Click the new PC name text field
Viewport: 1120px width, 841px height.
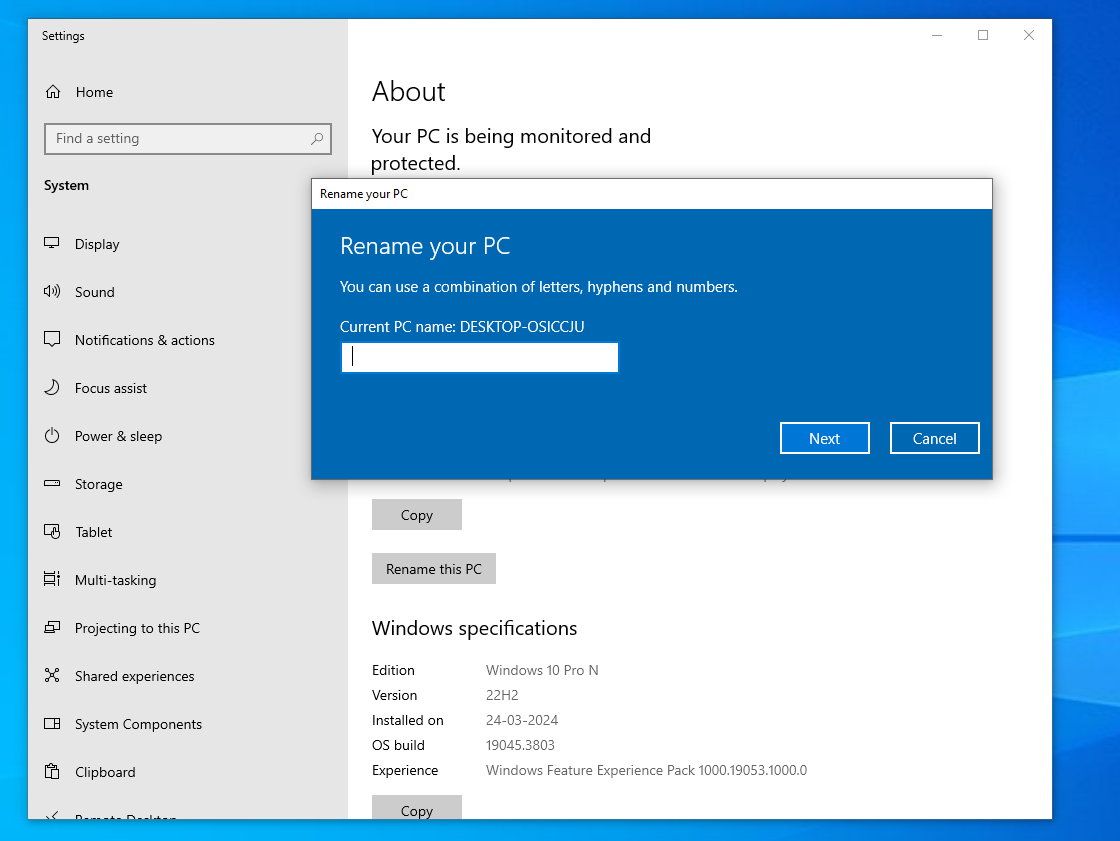(x=480, y=357)
